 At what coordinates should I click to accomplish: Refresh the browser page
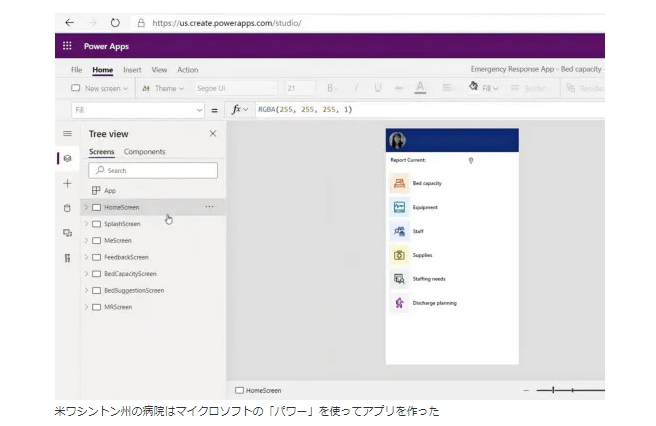(x=115, y=22)
